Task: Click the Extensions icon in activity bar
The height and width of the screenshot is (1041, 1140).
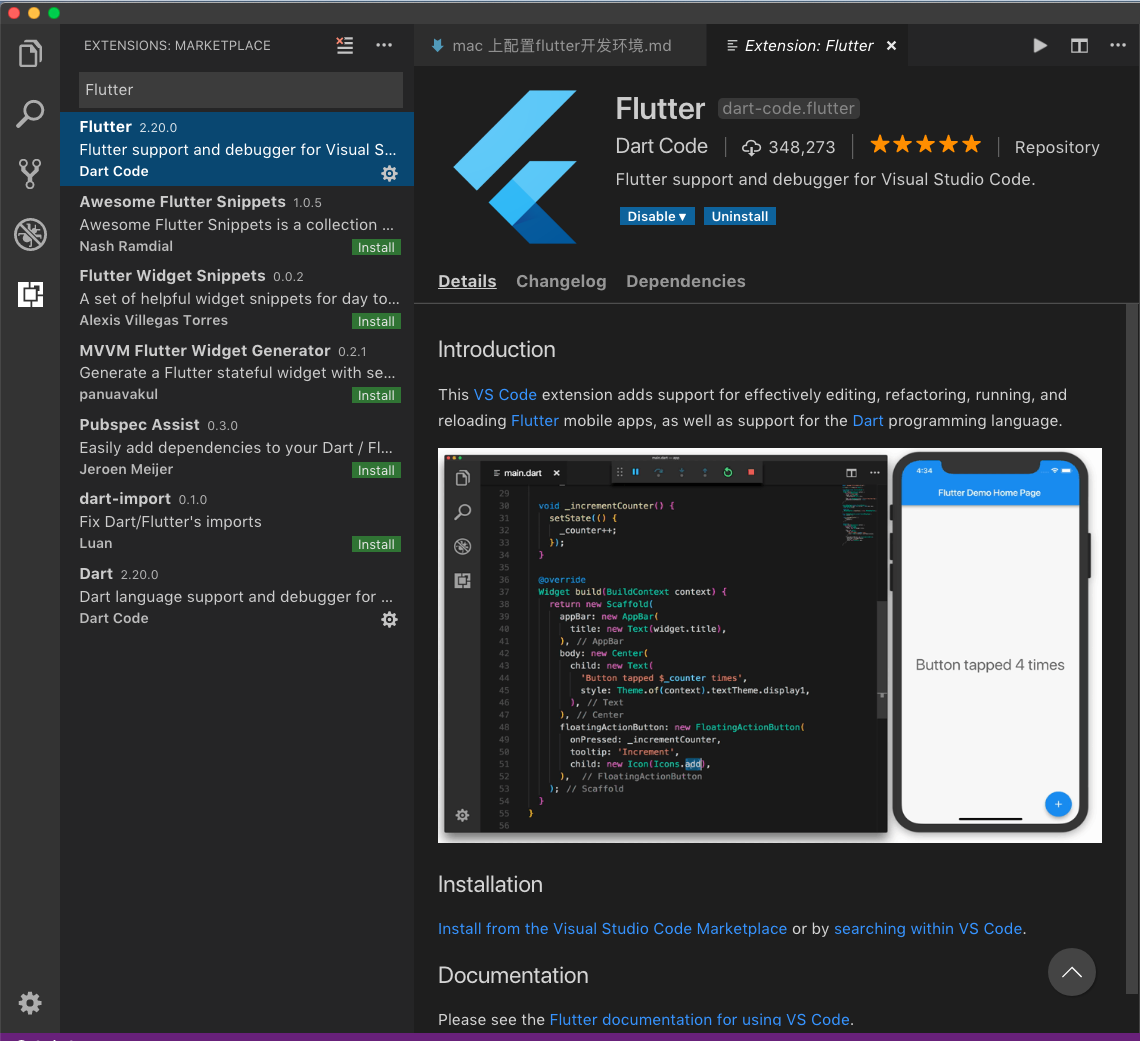Action: pyautogui.click(x=30, y=294)
